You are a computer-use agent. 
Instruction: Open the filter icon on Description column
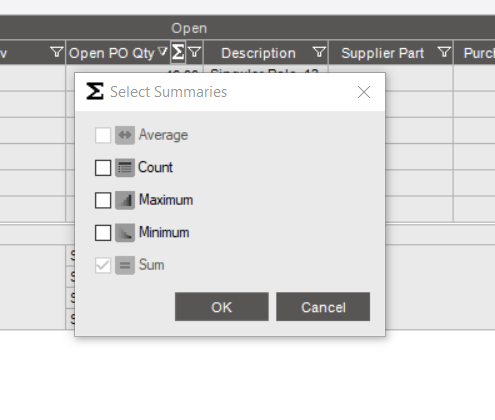[x=319, y=52]
